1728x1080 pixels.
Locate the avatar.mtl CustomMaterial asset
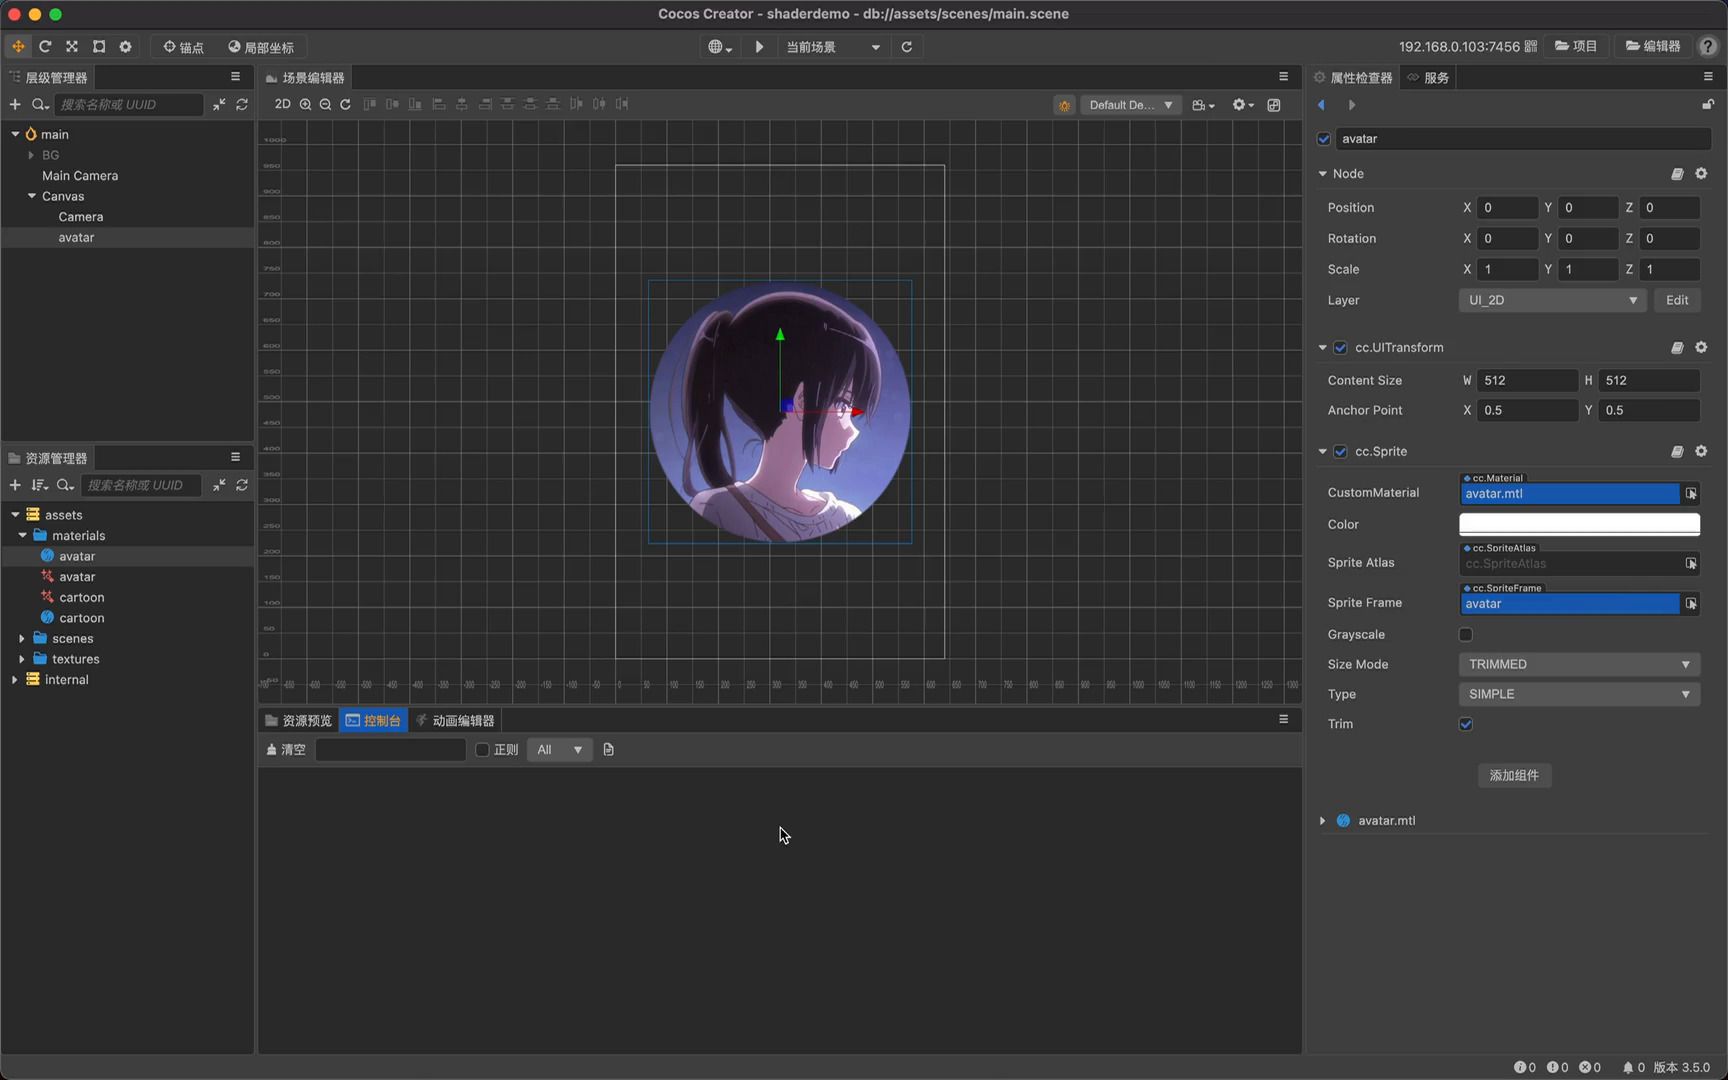[1690, 494]
